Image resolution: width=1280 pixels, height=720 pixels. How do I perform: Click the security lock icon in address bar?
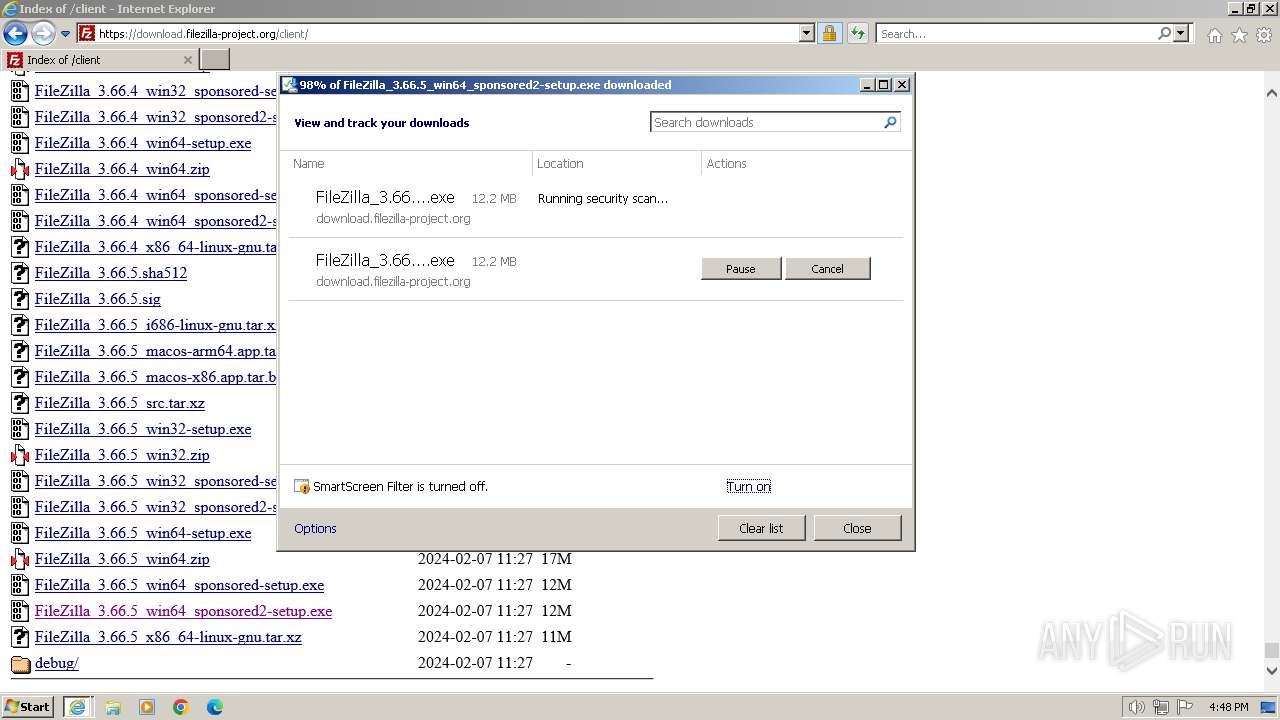(x=829, y=33)
